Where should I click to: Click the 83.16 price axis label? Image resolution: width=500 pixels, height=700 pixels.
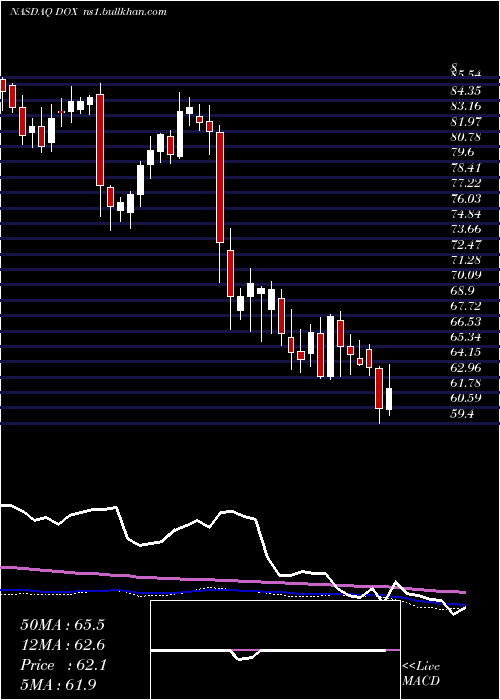click(x=466, y=106)
